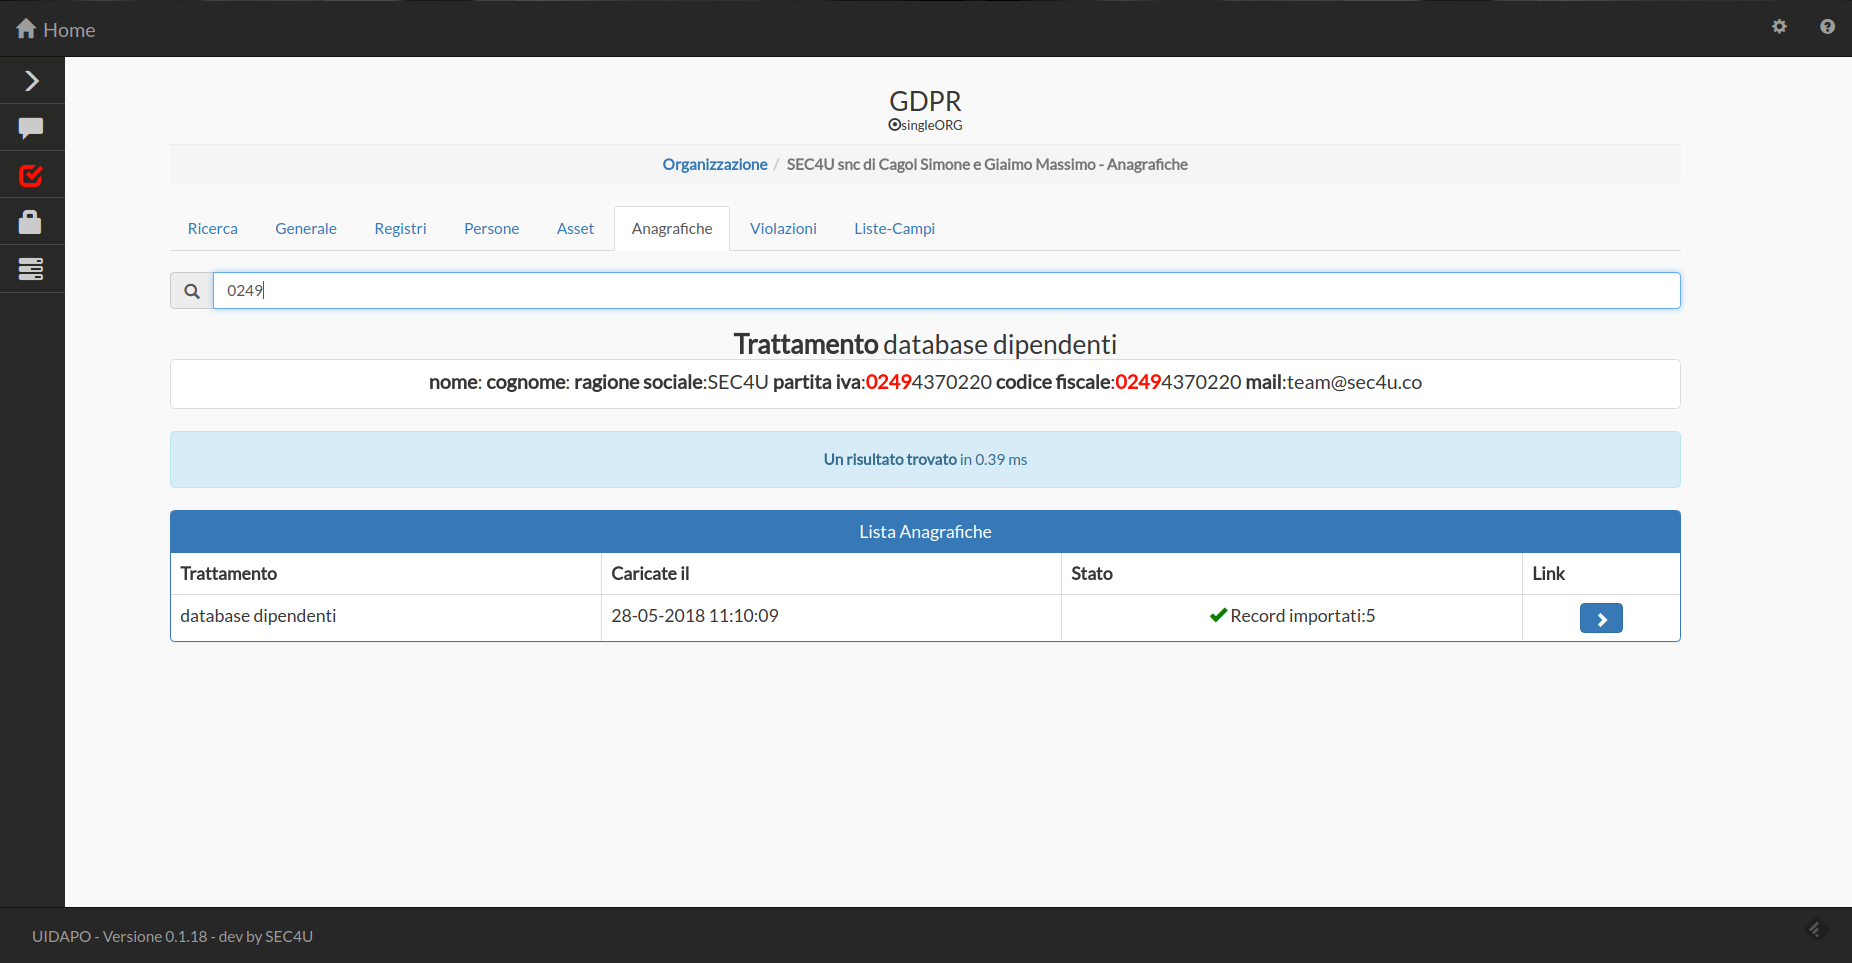Click the 'Link' column header
The height and width of the screenshot is (963, 1852).
point(1601,574)
